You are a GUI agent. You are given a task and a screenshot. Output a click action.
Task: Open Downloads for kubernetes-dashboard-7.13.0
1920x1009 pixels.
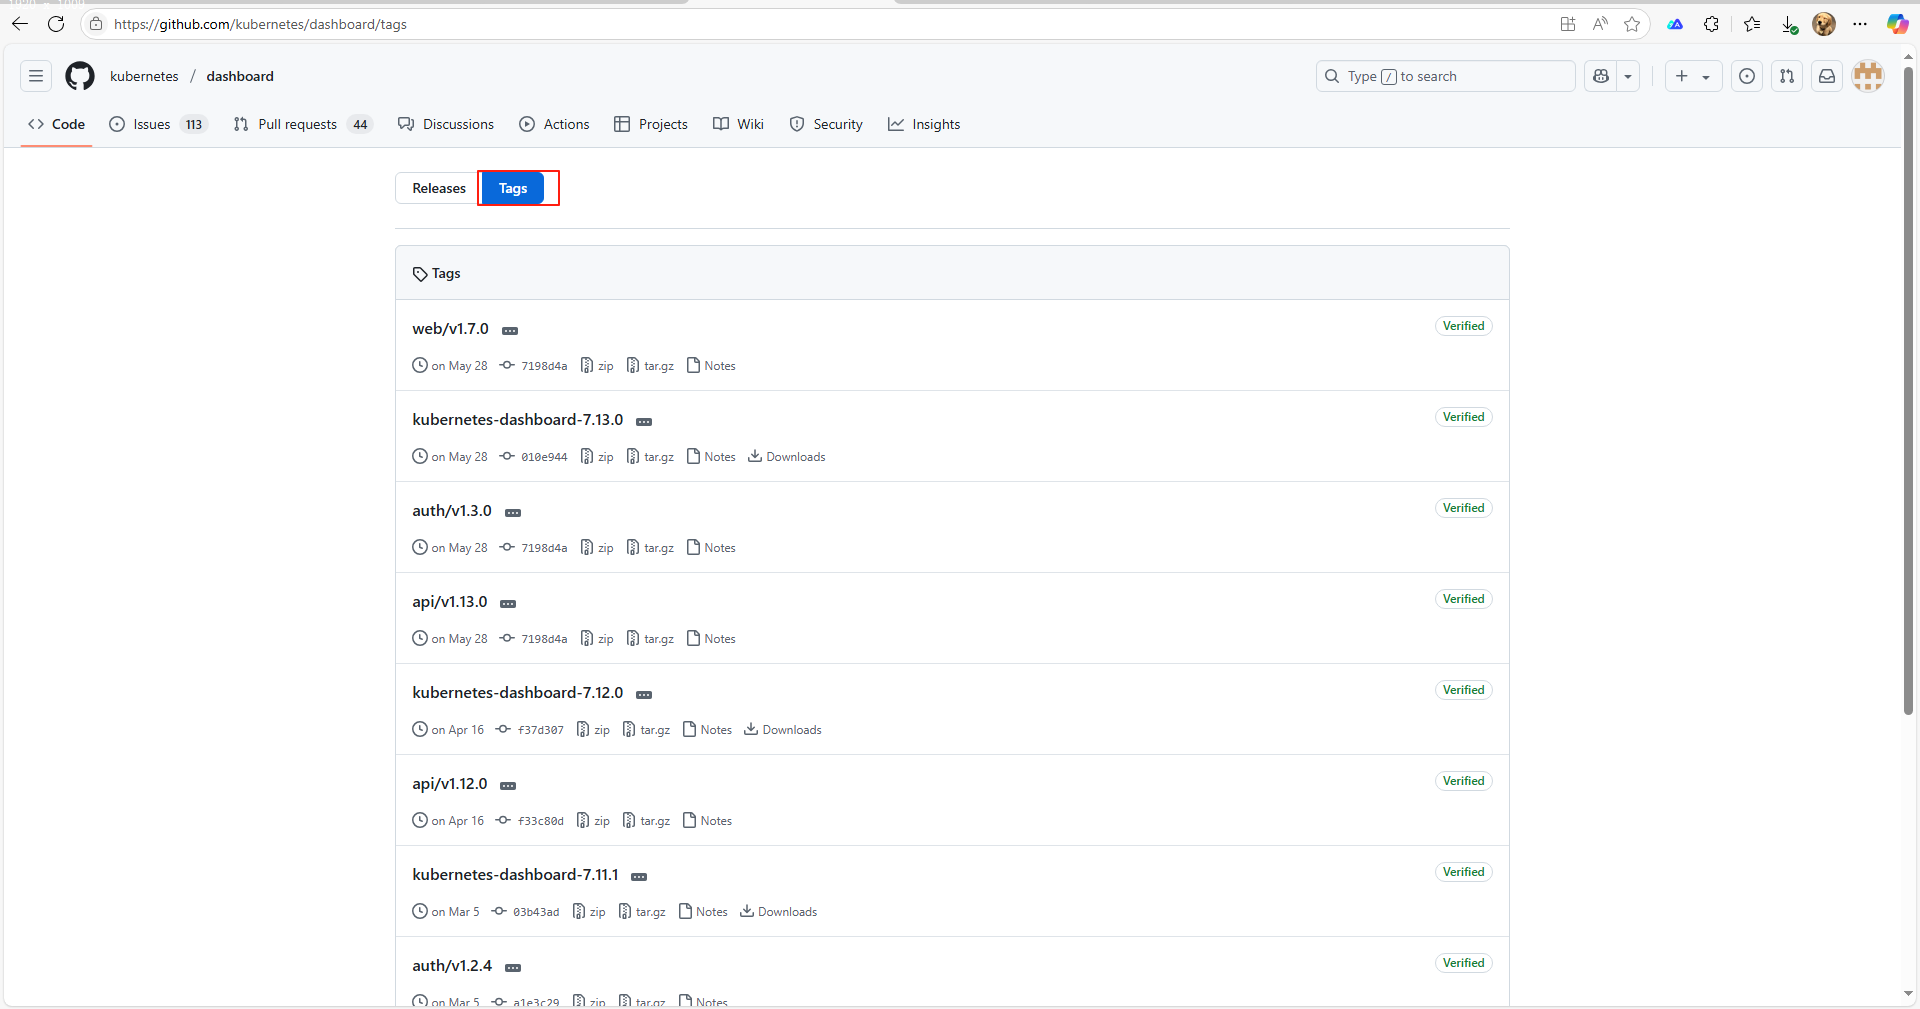pyautogui.click(x=787, y=457)
